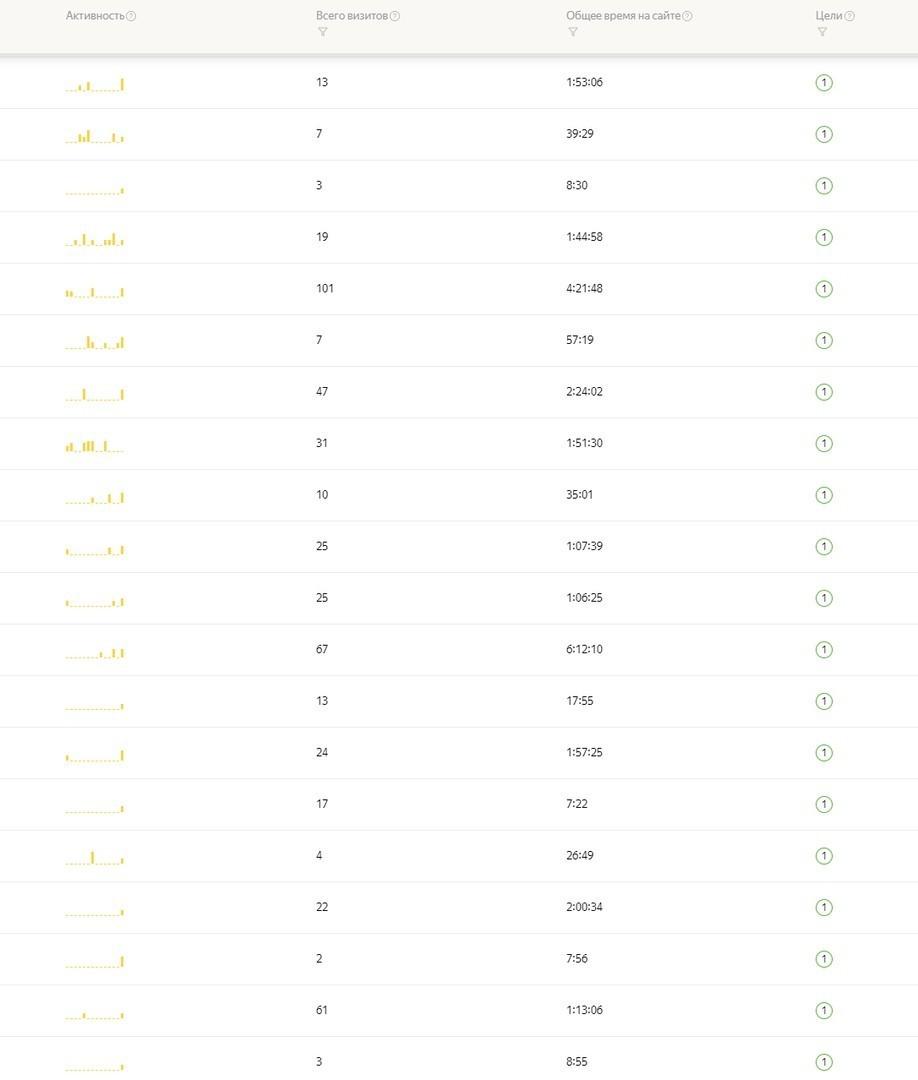This screenshot has width=918, height=1080.
Task: Open the filter under Общее время на сайте
Action: 572,32
